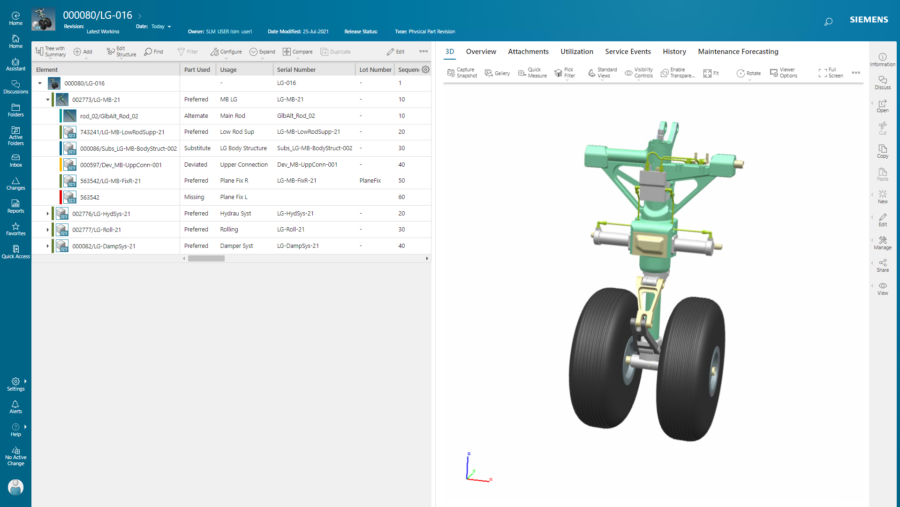Click the search magnifier icon in header
Viewport: 900px width, 507px height.
[828, 21]
